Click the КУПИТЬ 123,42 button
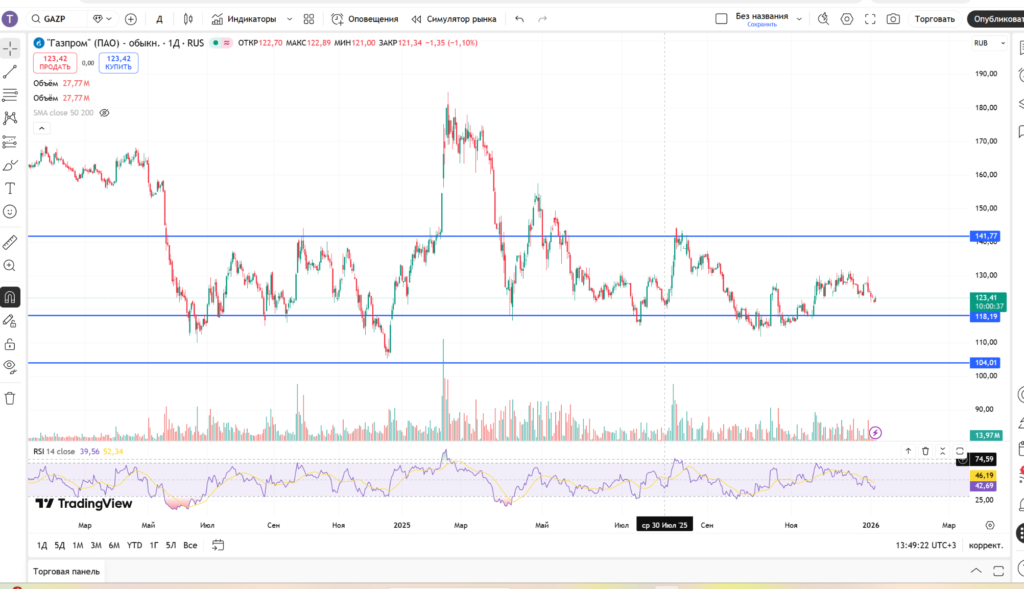 coord(118,63)
